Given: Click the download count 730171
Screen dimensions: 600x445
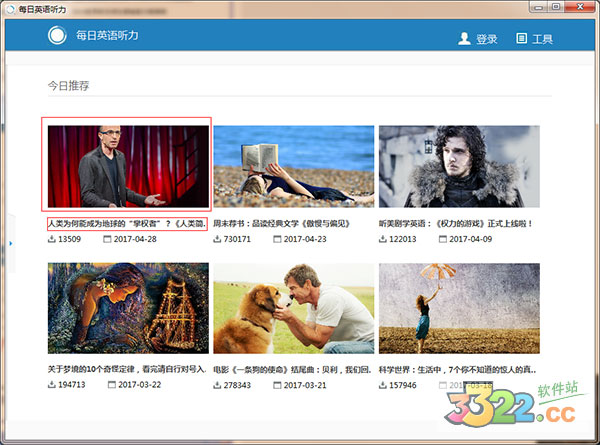Looking at the screenshot, I should click(x=237, y=239).
